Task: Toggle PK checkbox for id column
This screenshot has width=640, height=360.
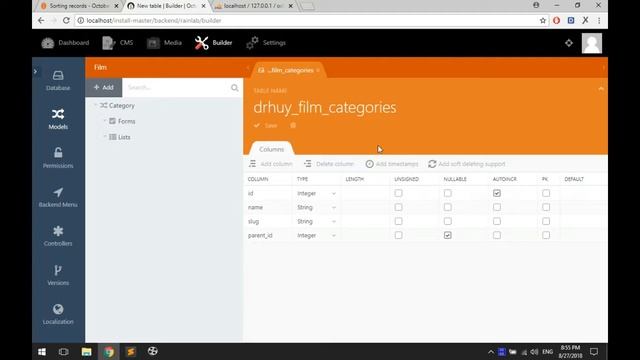Action: pos(546,193)
